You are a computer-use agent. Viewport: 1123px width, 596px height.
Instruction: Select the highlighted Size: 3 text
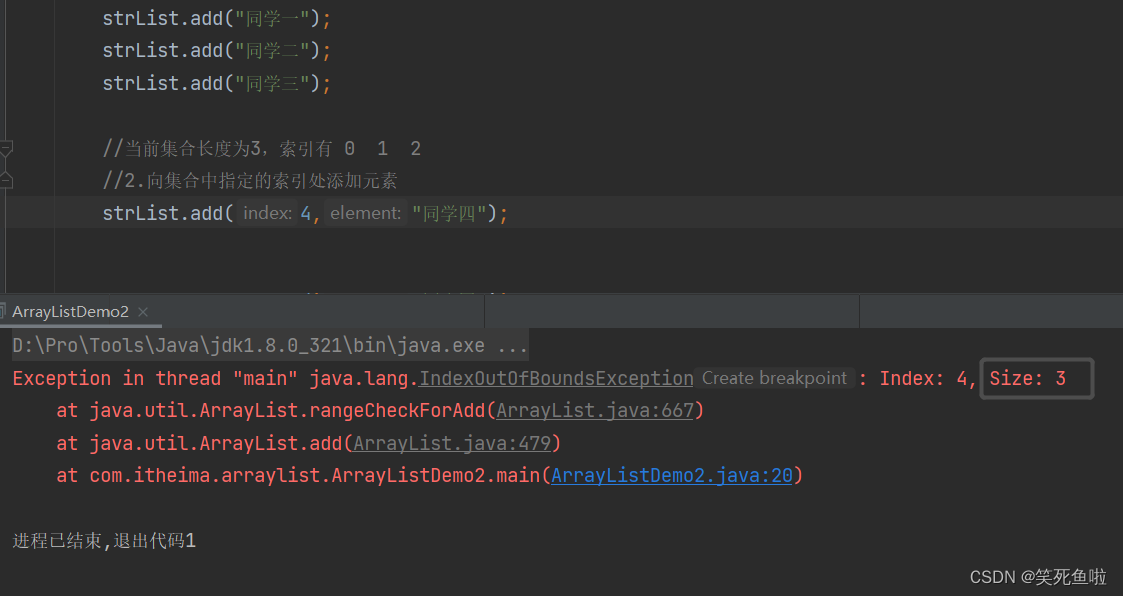1035,378
